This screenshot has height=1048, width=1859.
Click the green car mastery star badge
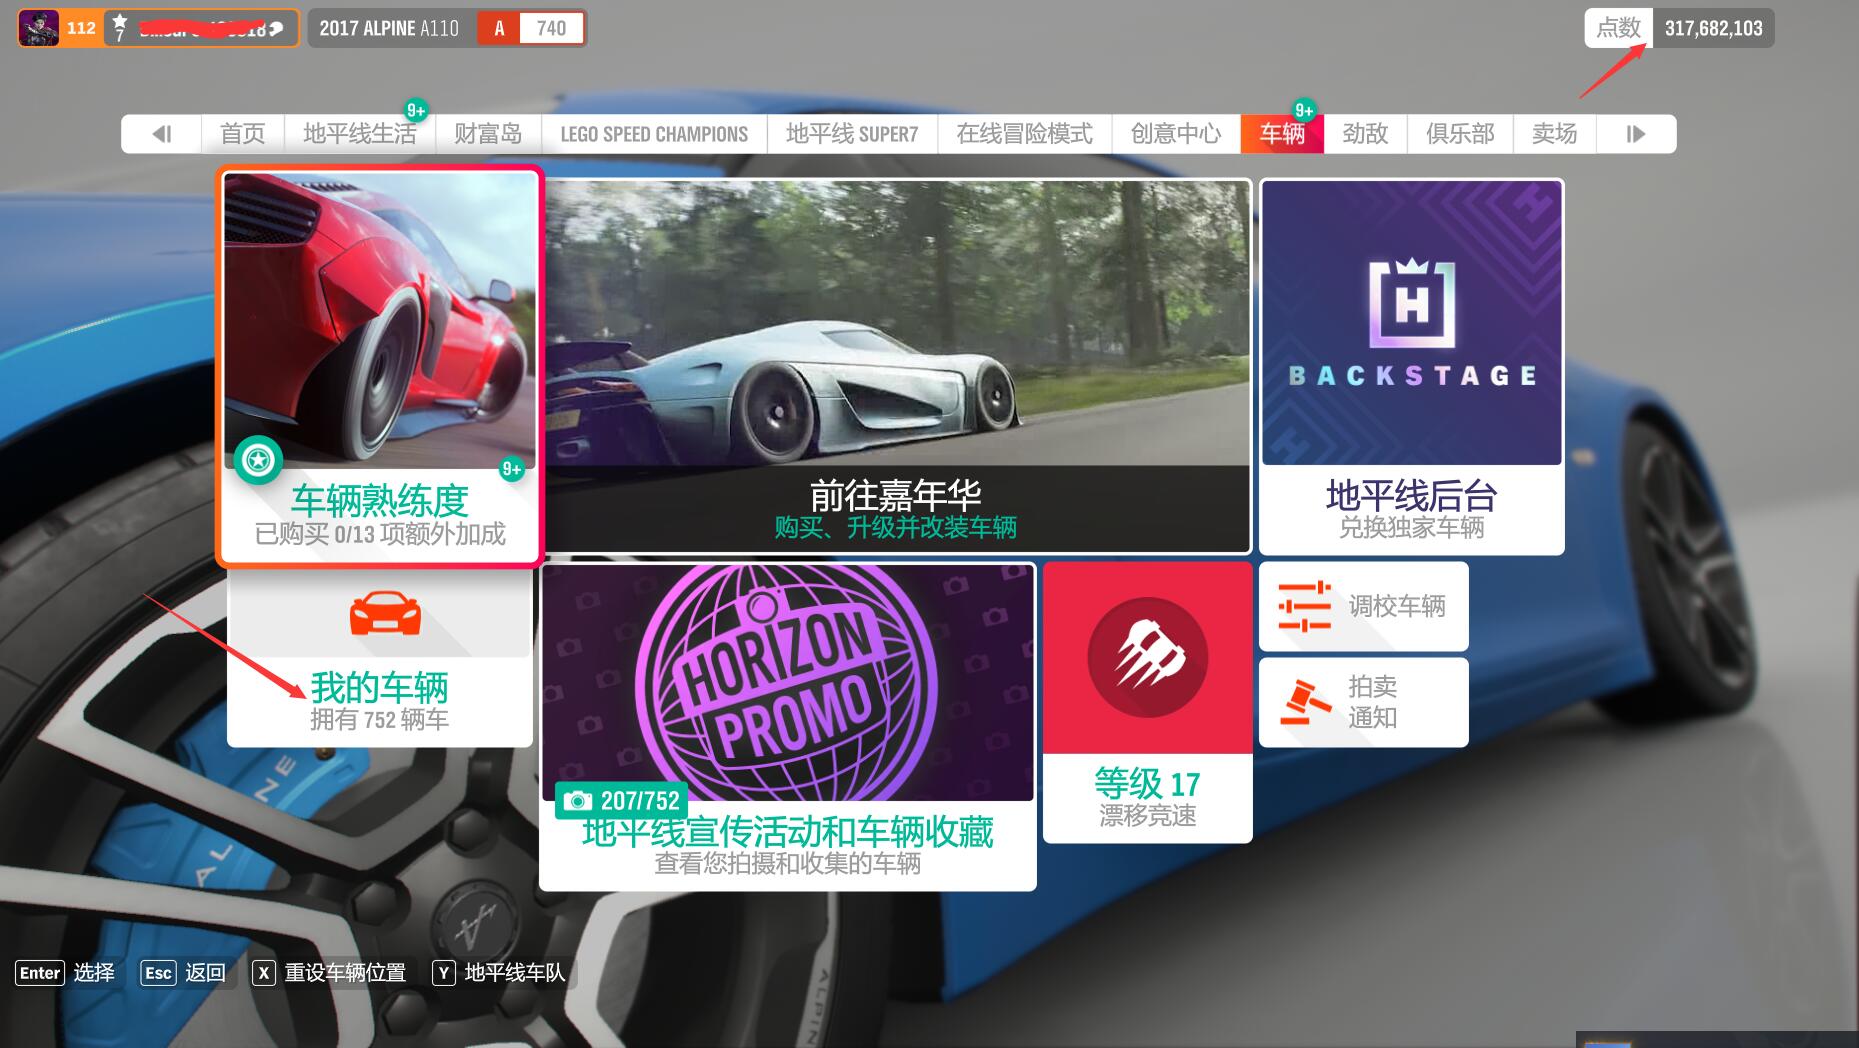pos(258,460)
